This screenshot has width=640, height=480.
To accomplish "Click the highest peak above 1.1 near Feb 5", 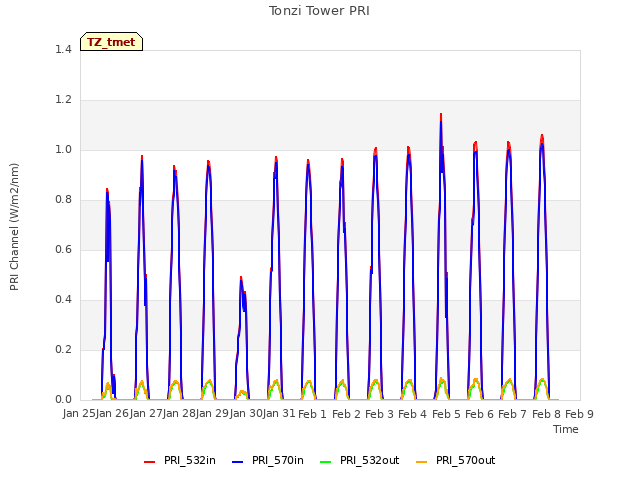I will tap(441, 115).
